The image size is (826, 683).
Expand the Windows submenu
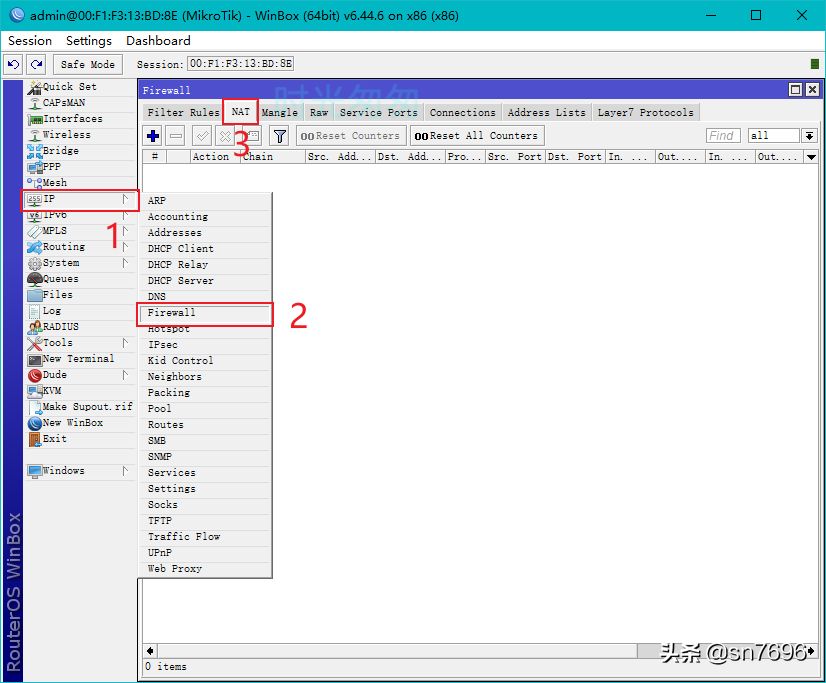coord(80,471)
